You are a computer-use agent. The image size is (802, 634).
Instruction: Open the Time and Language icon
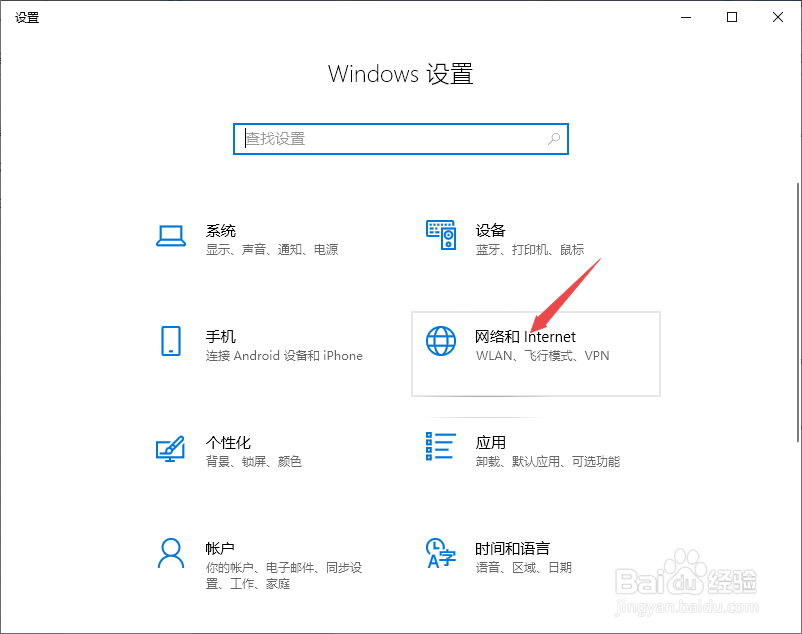point(441,553)
